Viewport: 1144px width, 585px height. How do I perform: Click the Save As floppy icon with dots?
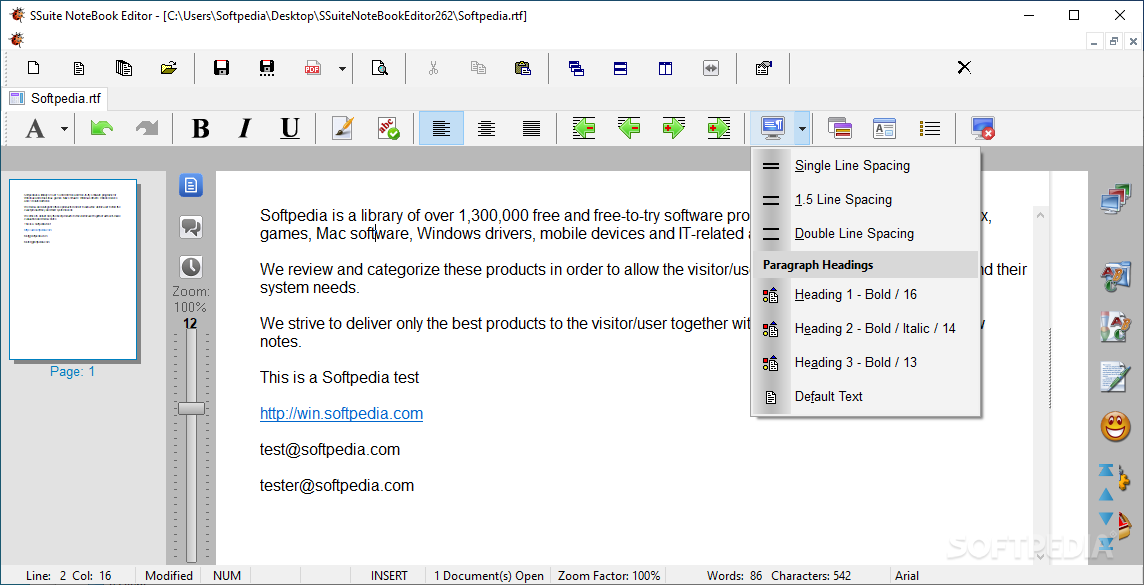coord(267,69)
